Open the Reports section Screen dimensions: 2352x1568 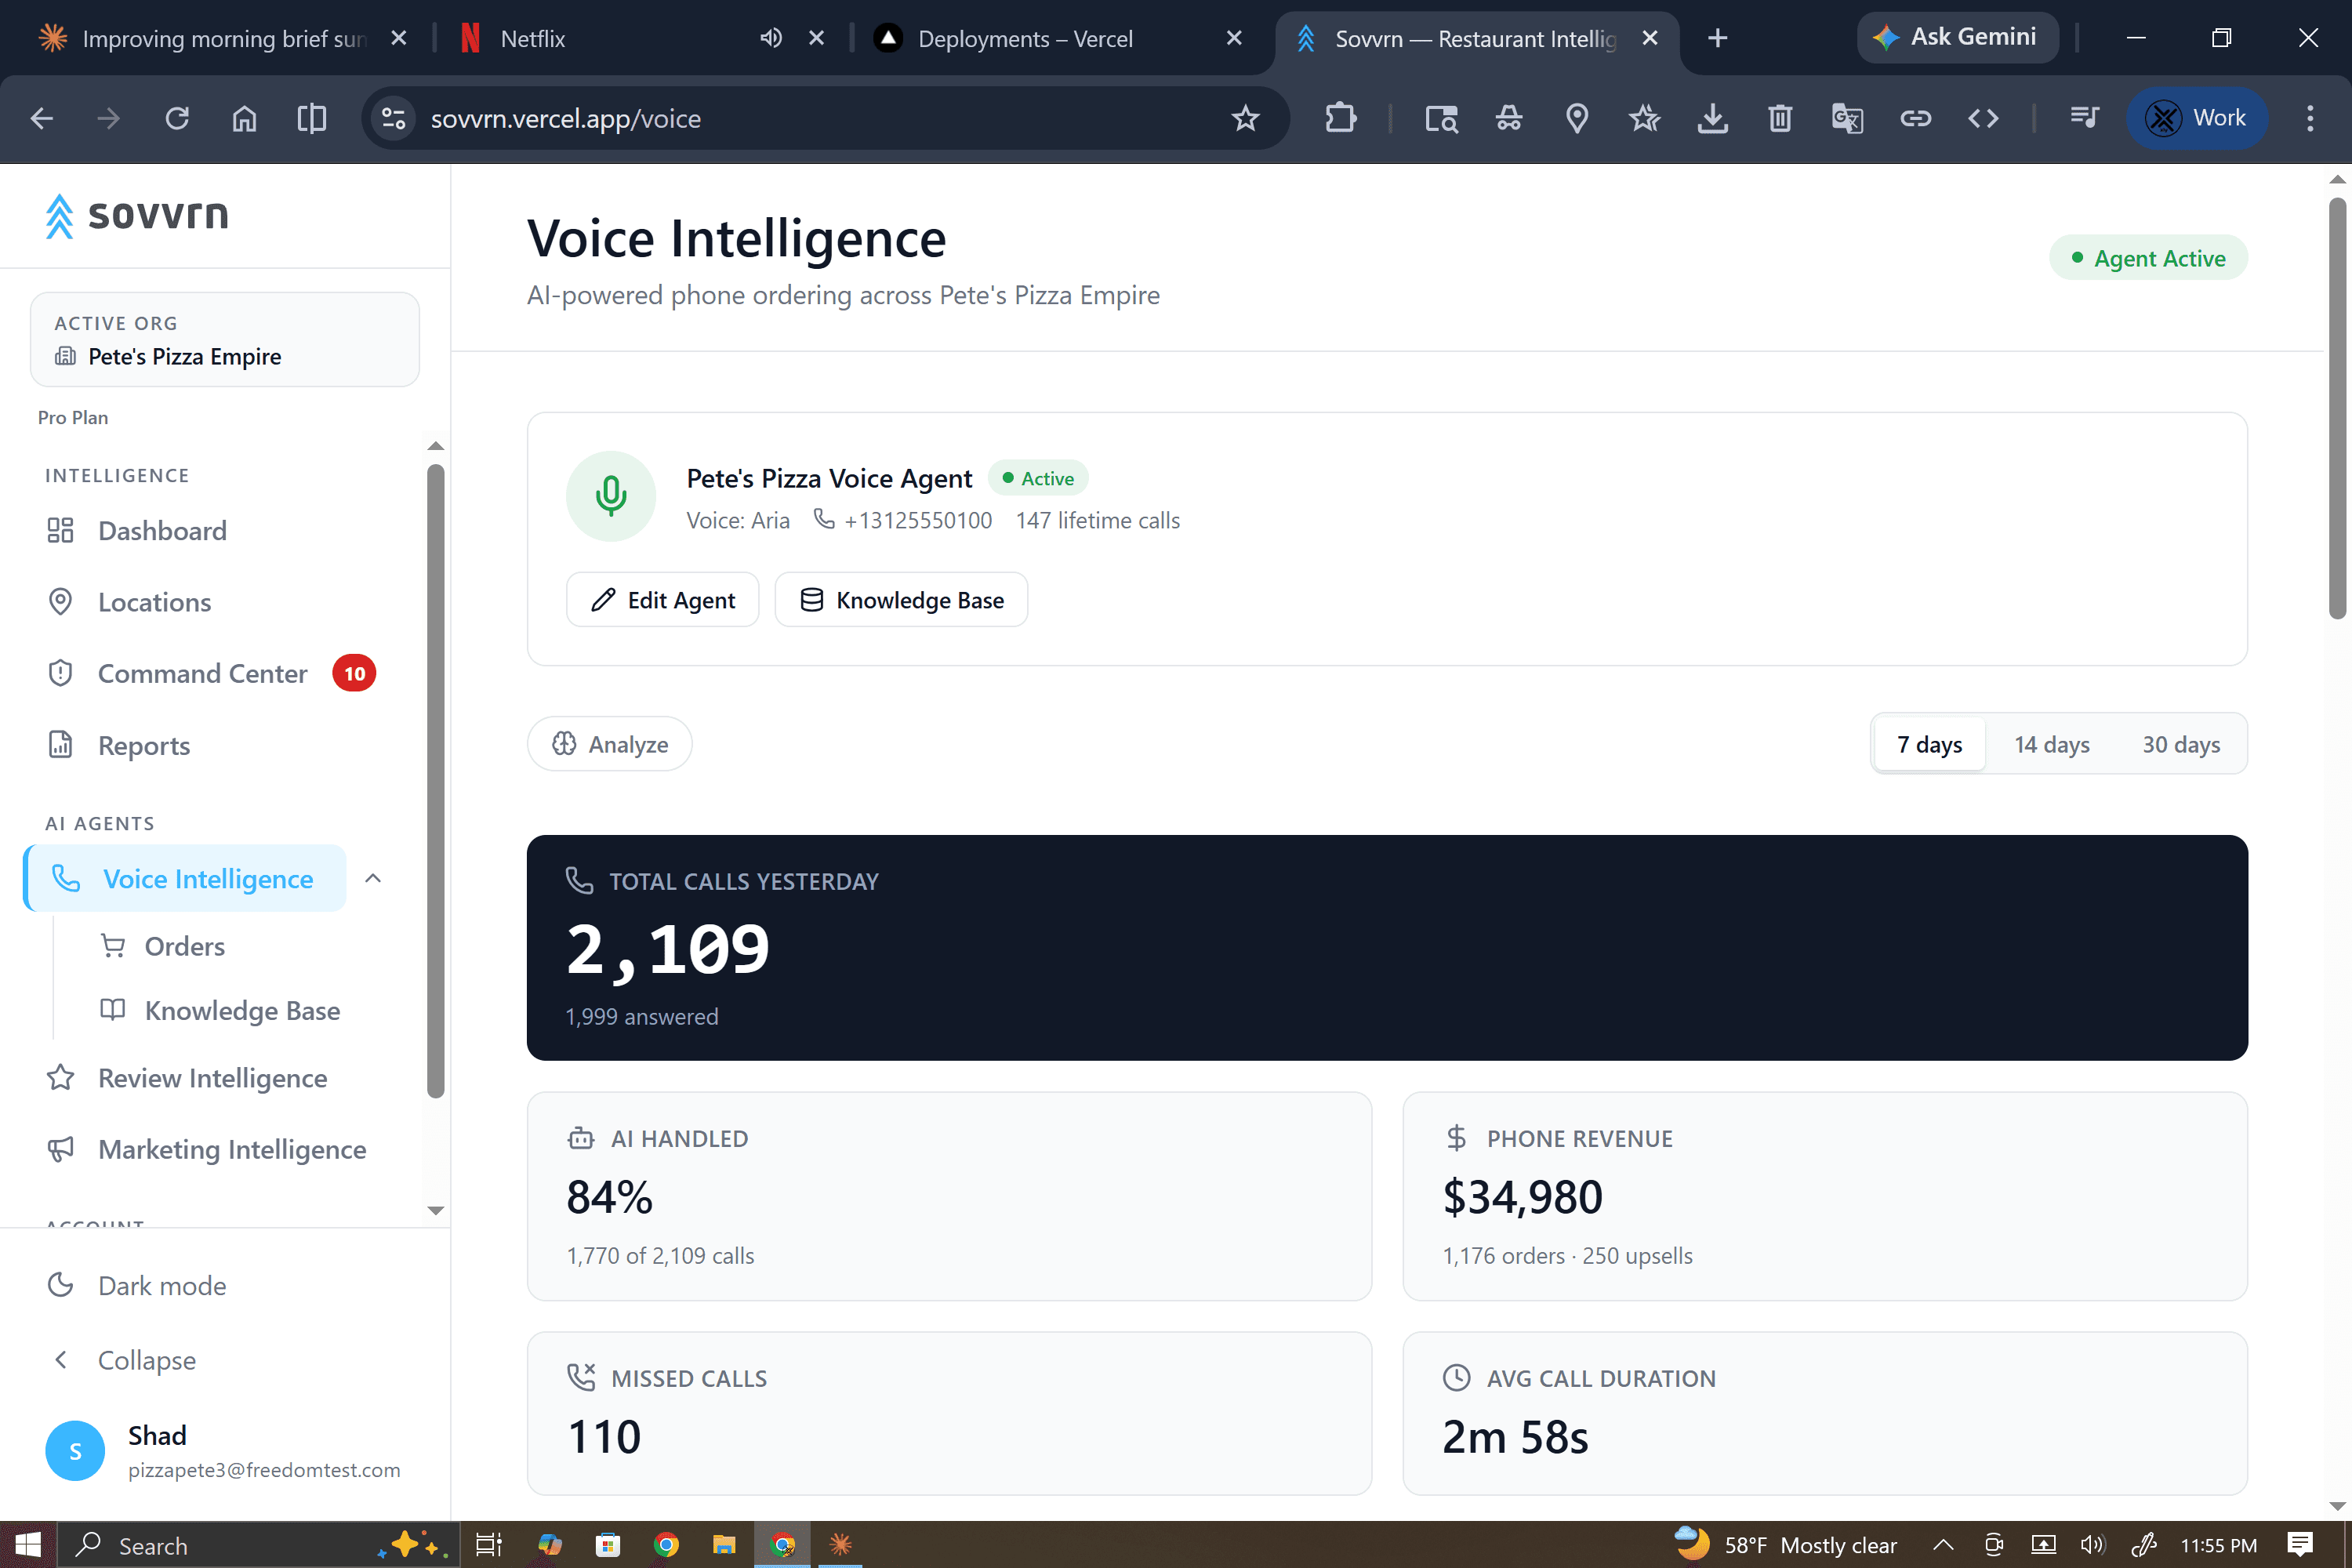click(x=143, y=745)
